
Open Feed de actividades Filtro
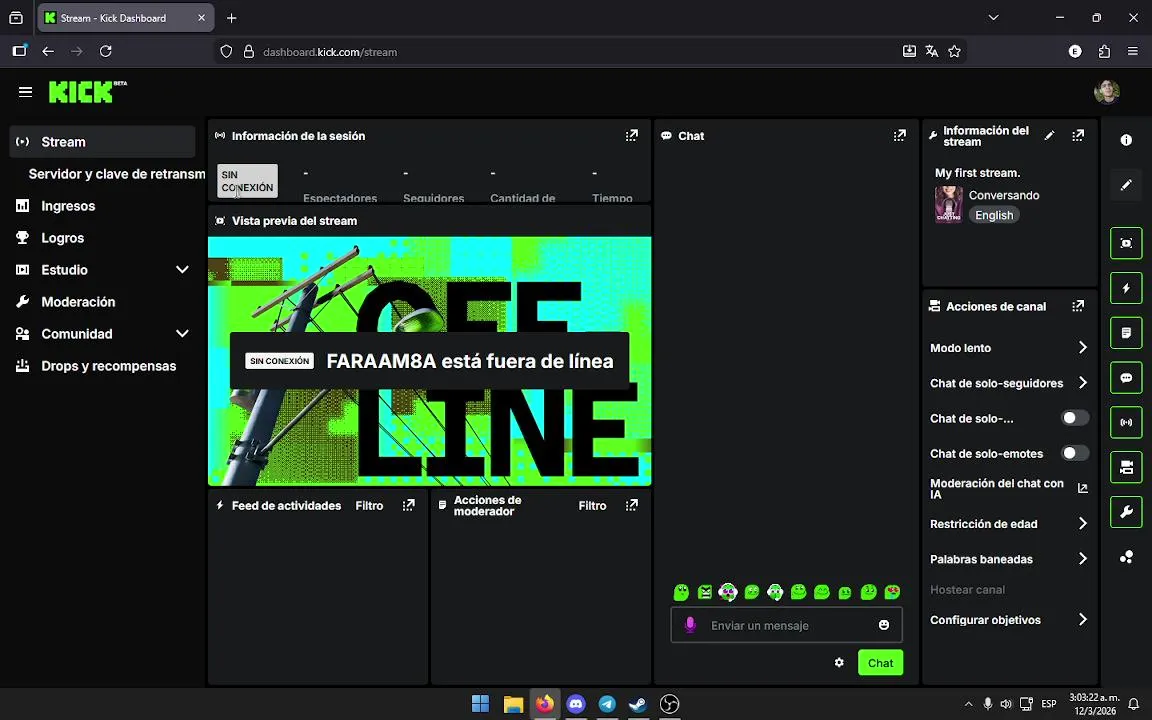tap(369, 505)
